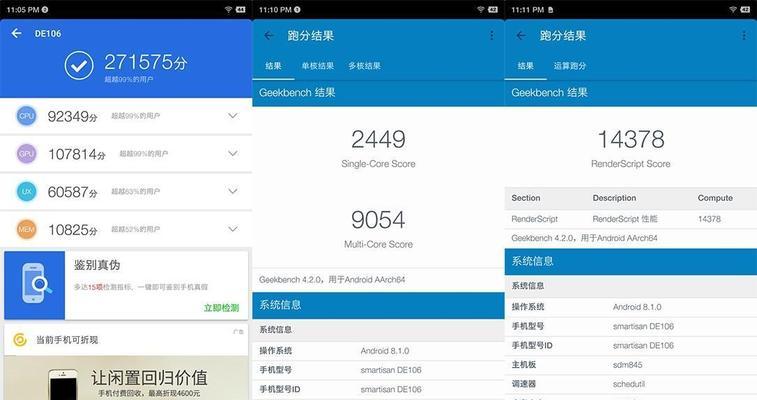This screenshot has height=400, width=757.
Task: Tap the RenderScript 性能 description cell
Action: pyautogui.click(x=625, y=219)
